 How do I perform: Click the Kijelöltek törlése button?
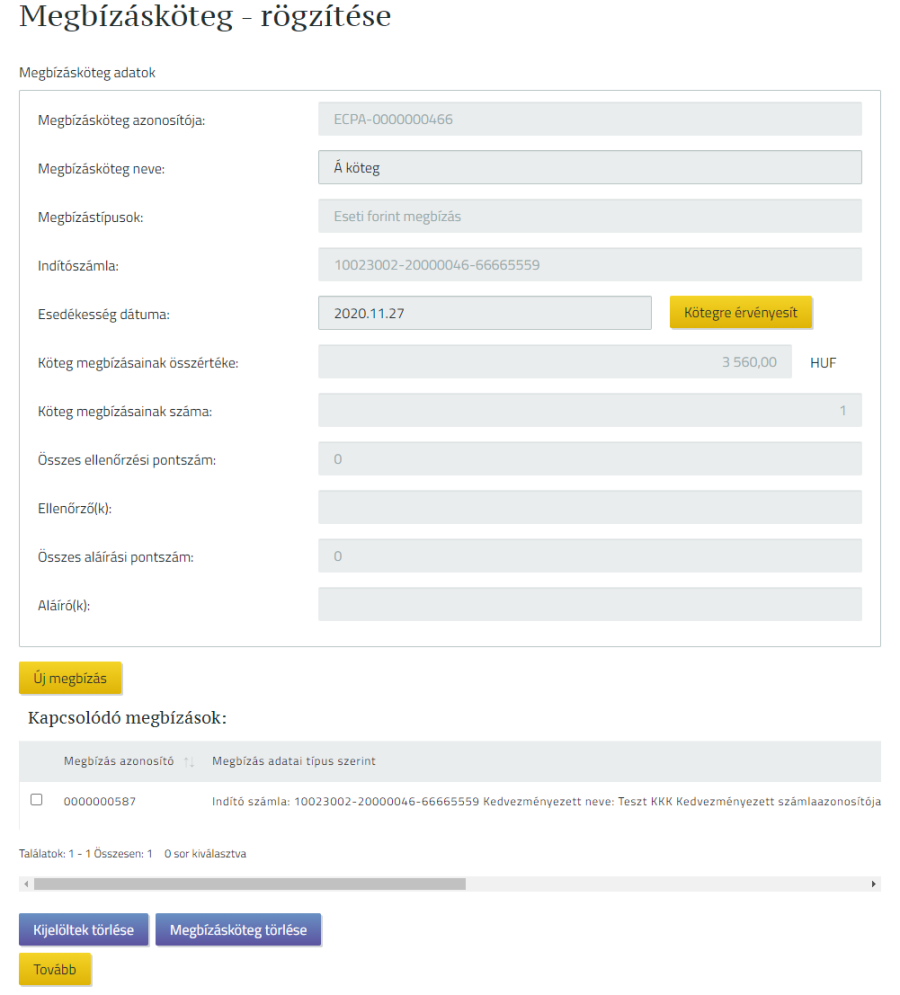point(83,930)
